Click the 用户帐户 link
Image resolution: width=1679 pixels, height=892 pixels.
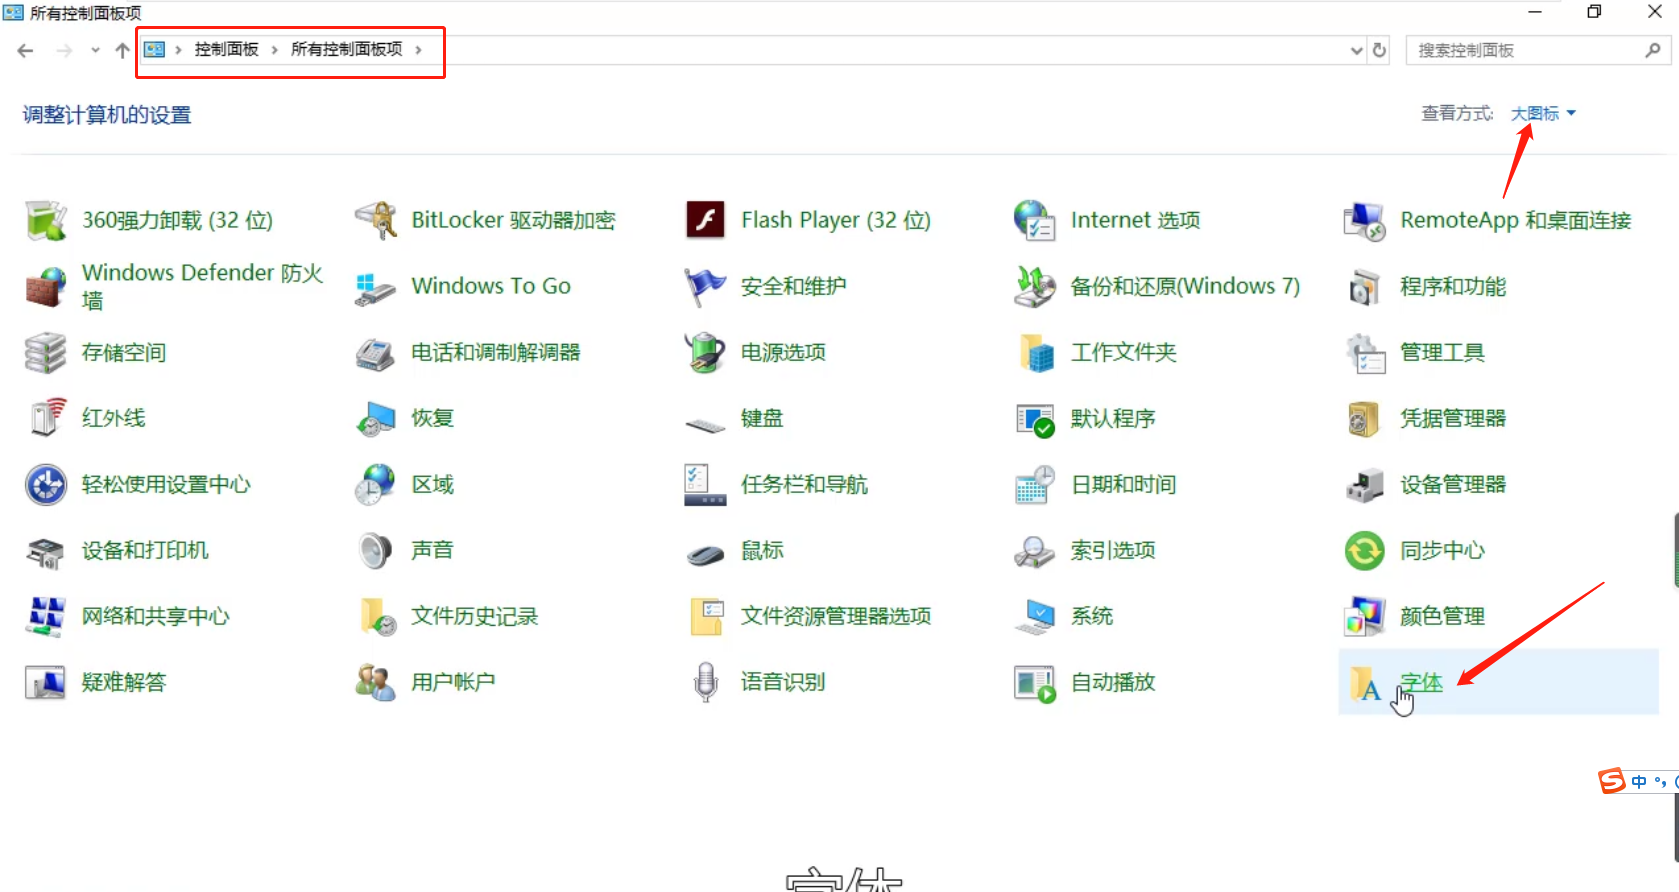pos(453,683)
